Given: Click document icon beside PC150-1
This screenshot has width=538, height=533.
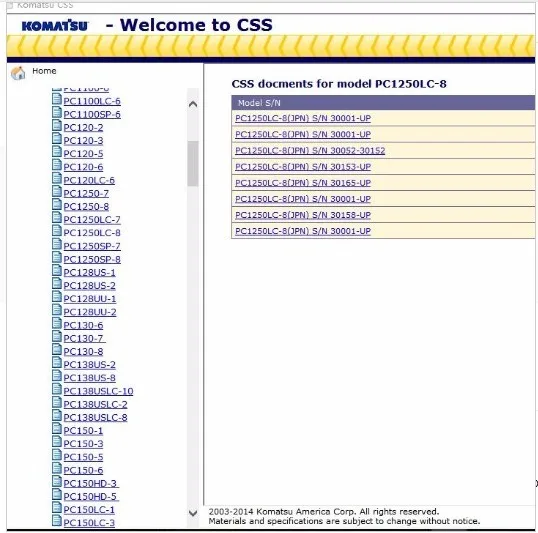Looking at the screenshot, I should tap(57, 429).
